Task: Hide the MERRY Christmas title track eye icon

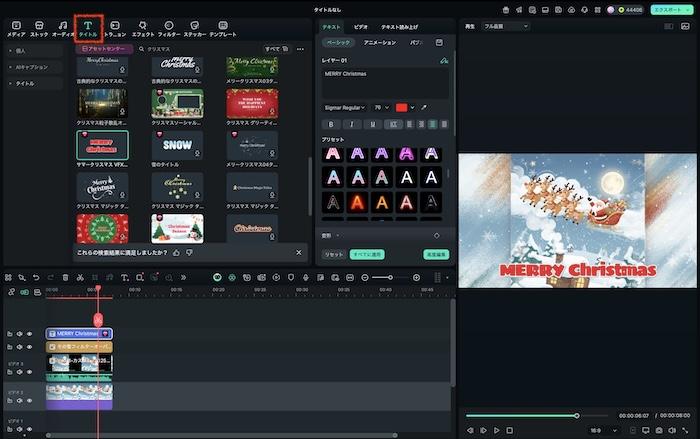Action: pos(29,334)
